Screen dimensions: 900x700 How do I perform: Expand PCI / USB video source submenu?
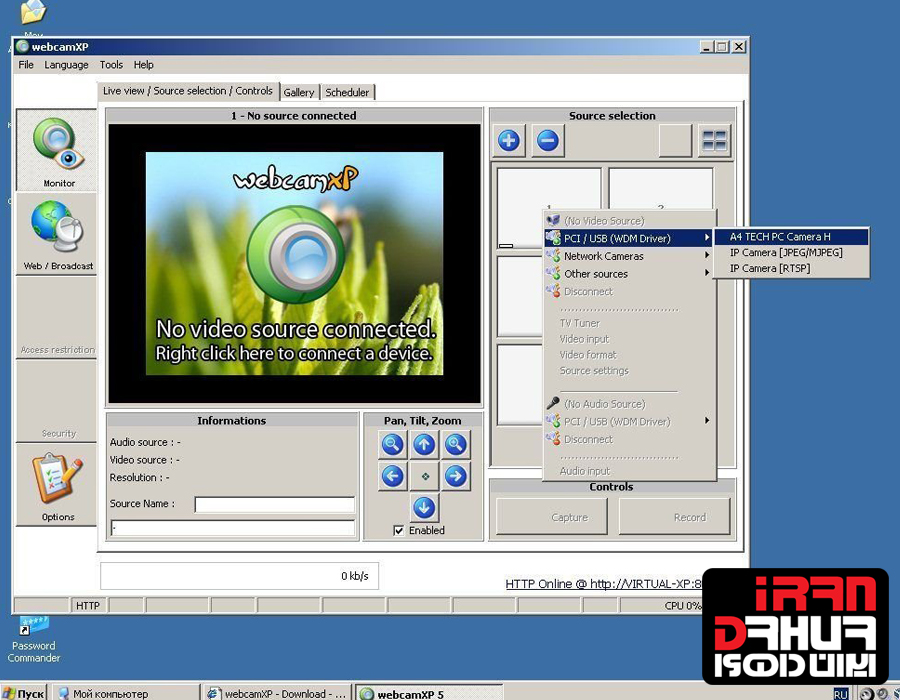coord(630,238)
